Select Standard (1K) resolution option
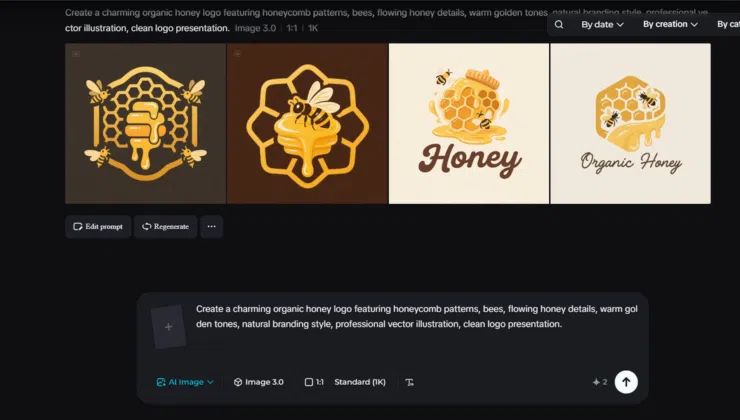The width and height of the screenshot is (740, 420). (x=360, y=382)
